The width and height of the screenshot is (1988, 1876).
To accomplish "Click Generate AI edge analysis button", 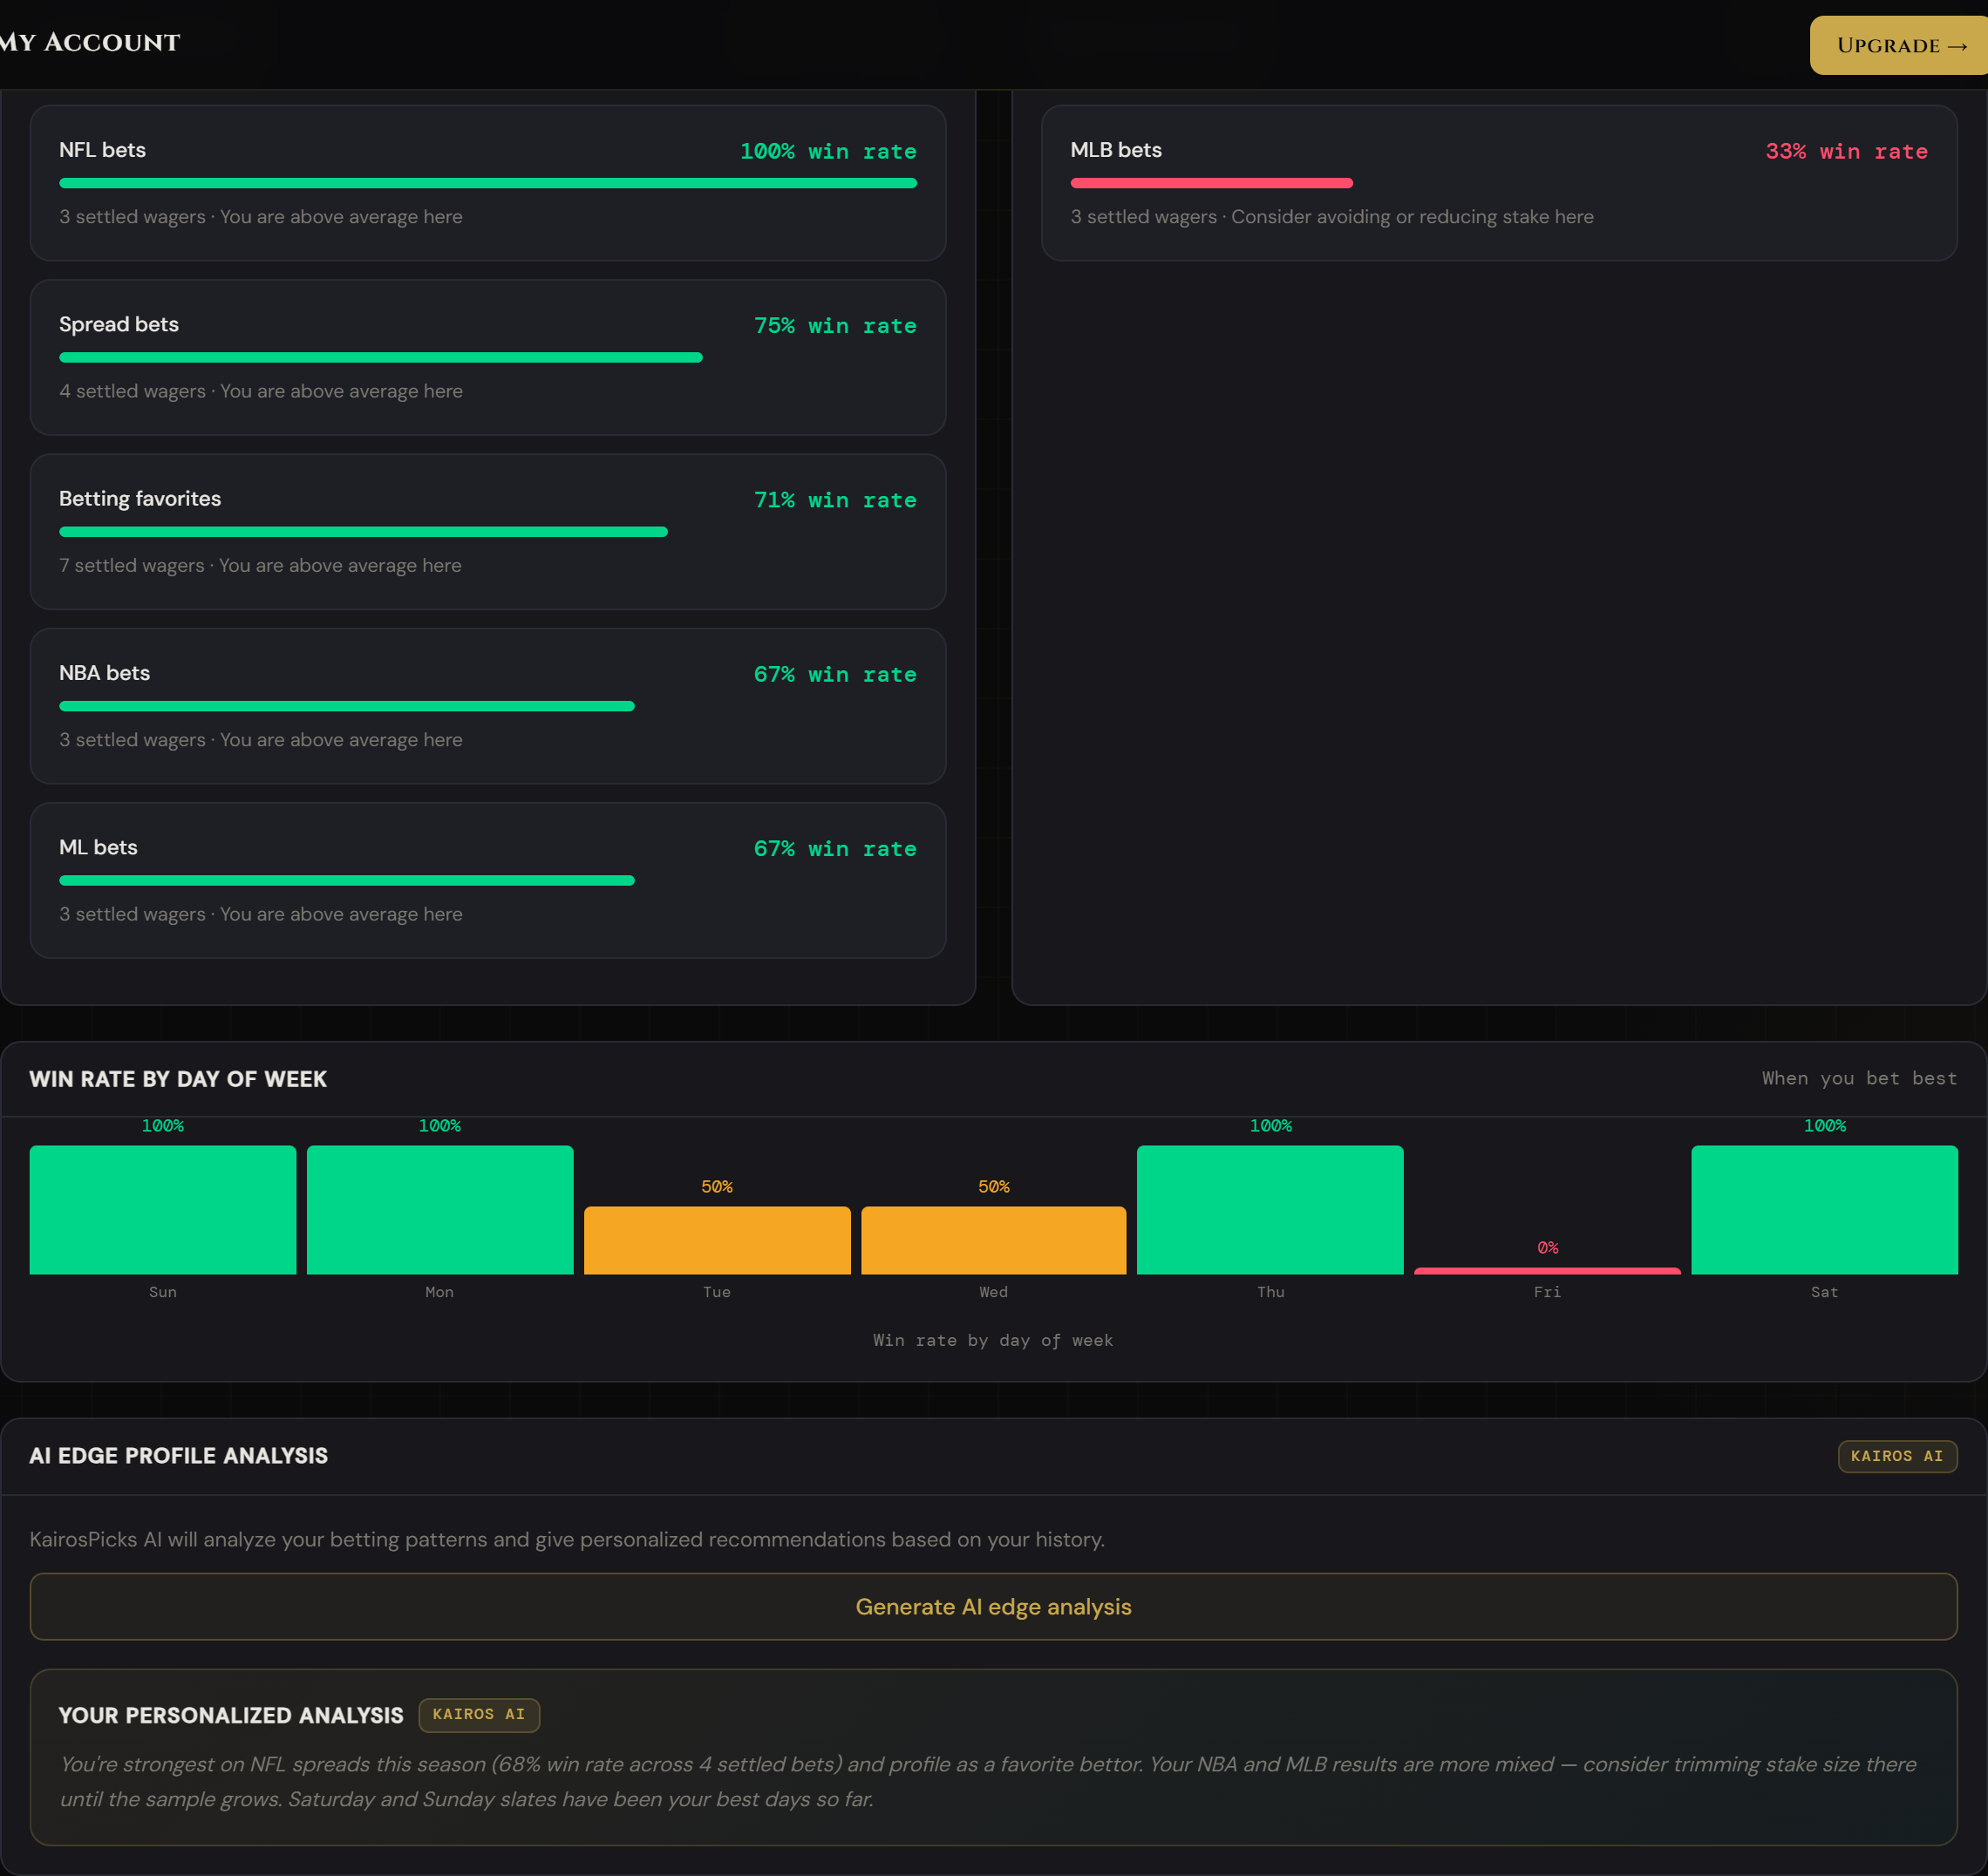I will pyautogui.click(x=993, y=1606).
